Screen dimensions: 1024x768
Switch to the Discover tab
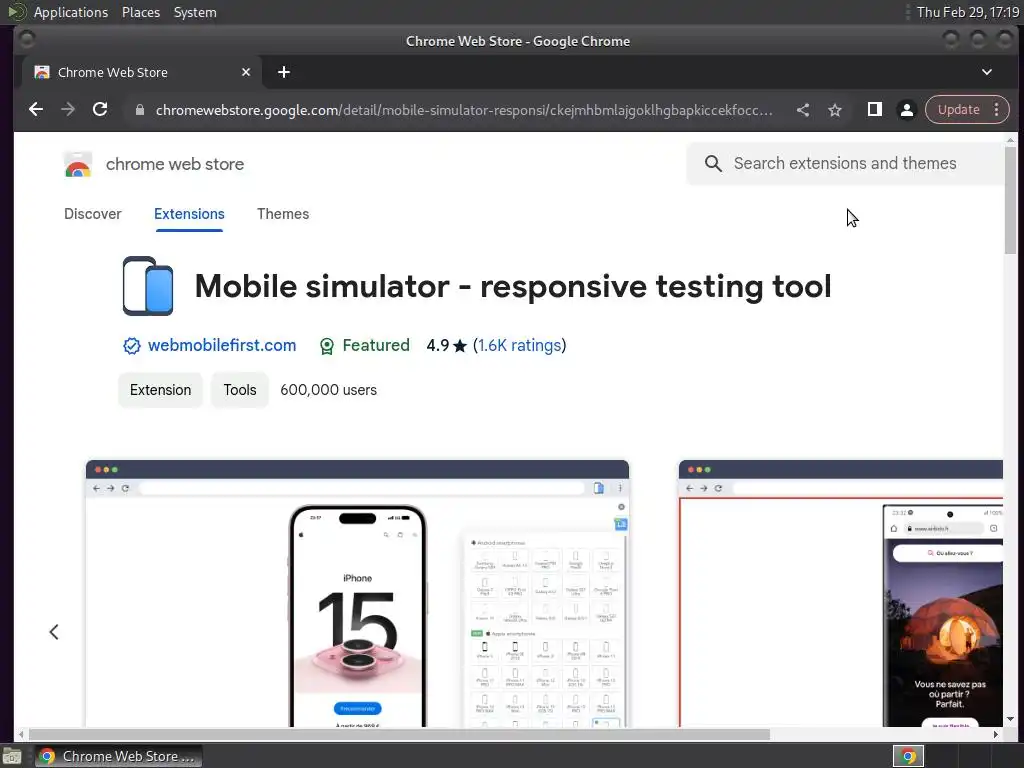click(93, 214)
